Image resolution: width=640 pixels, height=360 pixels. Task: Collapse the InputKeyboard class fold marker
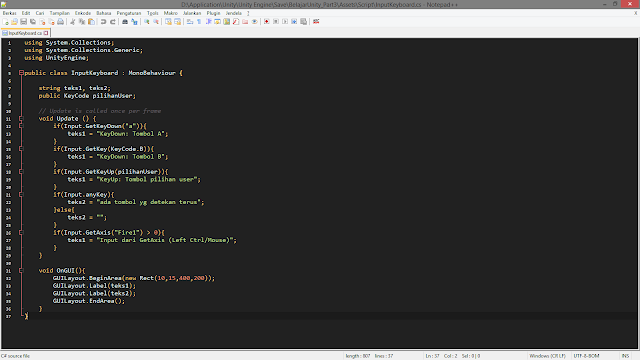(x=21, y=73)
